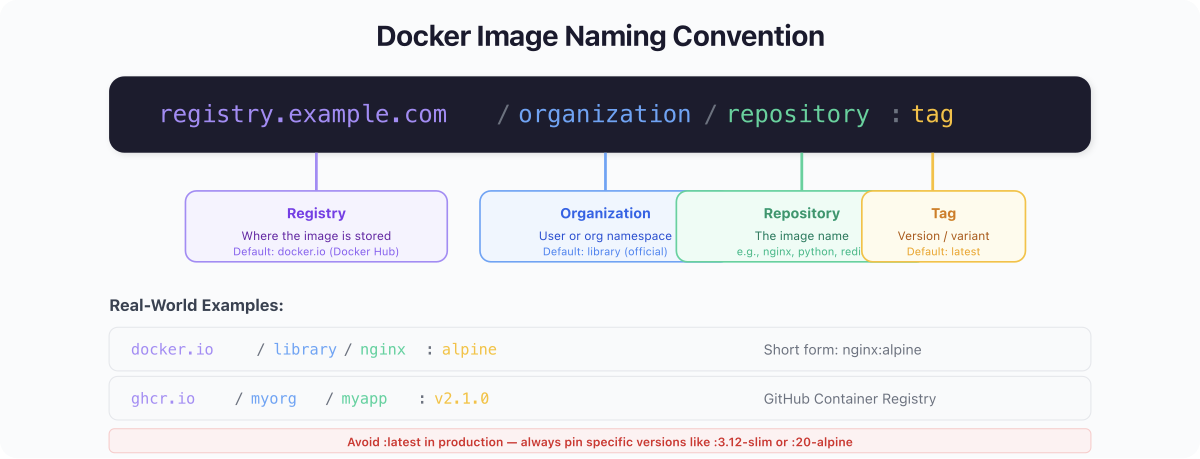Click 'library' in the first example row

pyautogui.click(x=305, y=349)
